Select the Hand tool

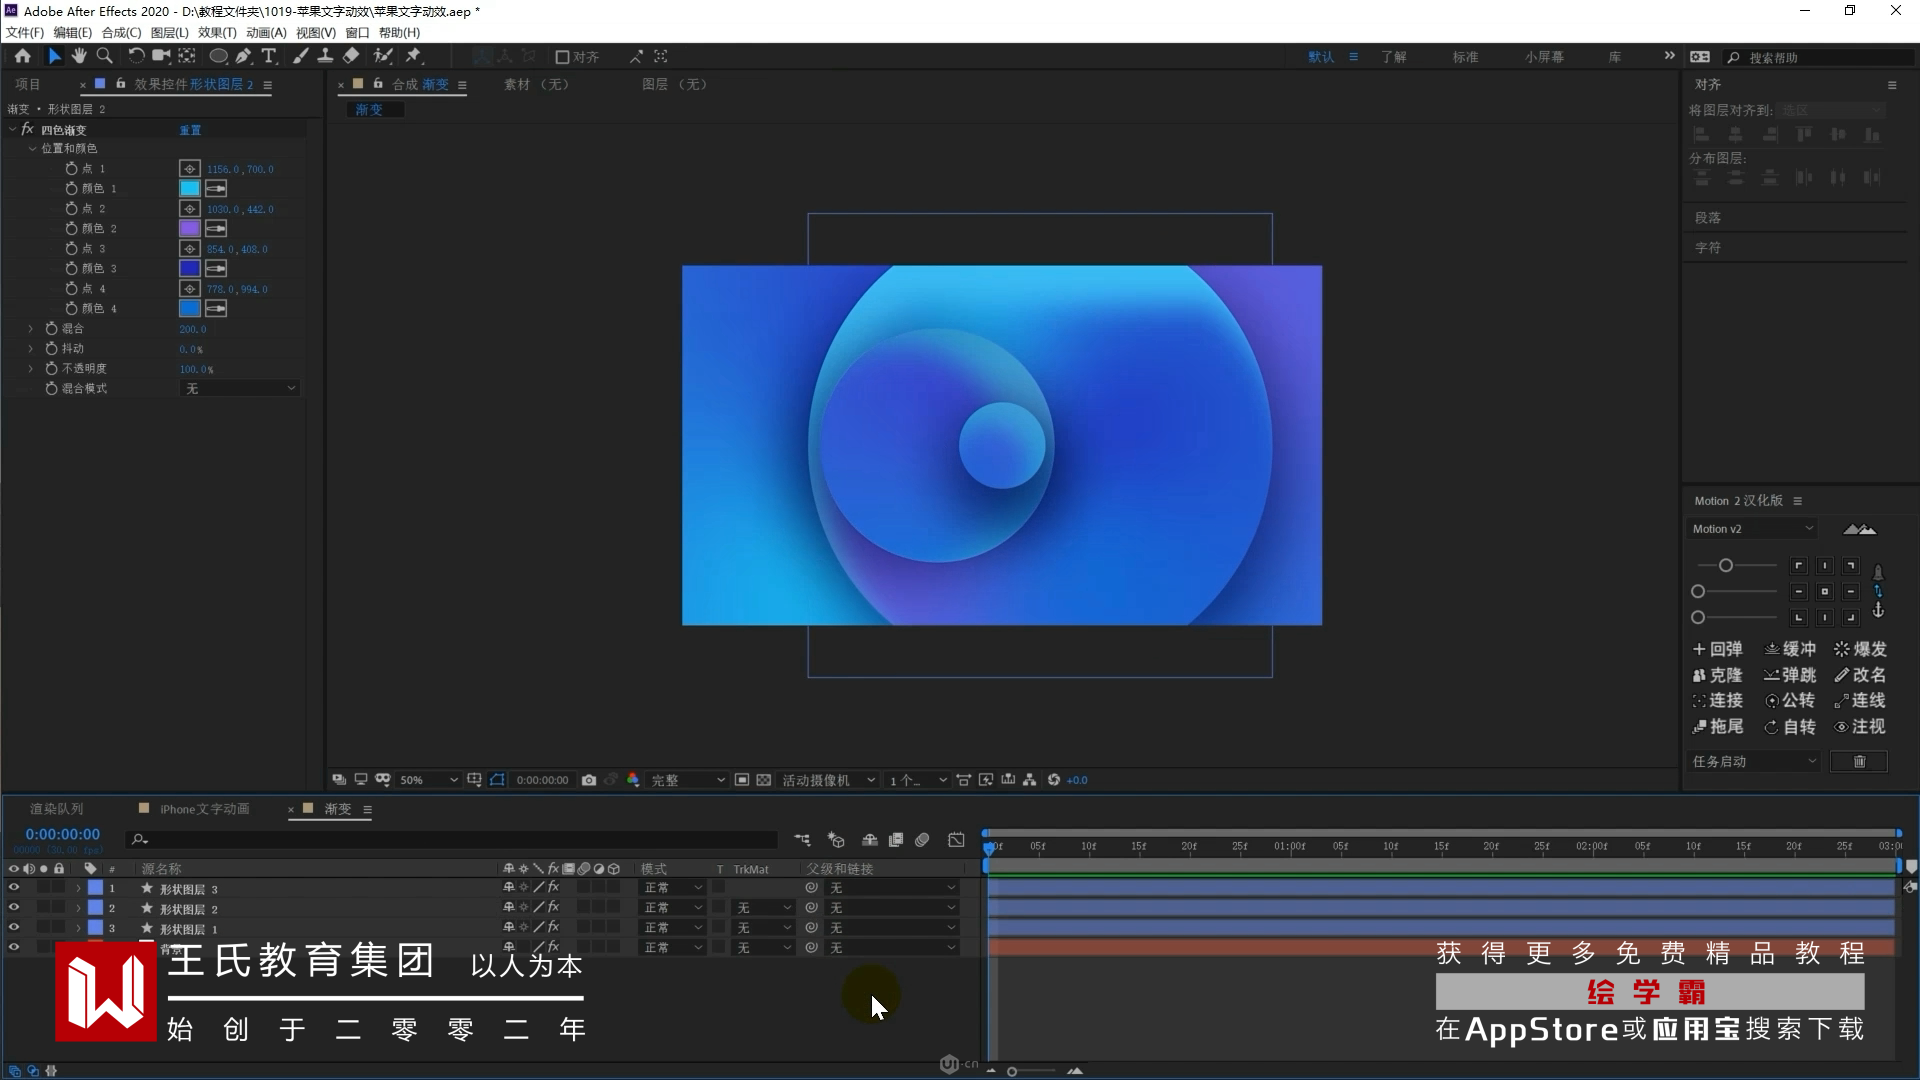click(79, 56)
